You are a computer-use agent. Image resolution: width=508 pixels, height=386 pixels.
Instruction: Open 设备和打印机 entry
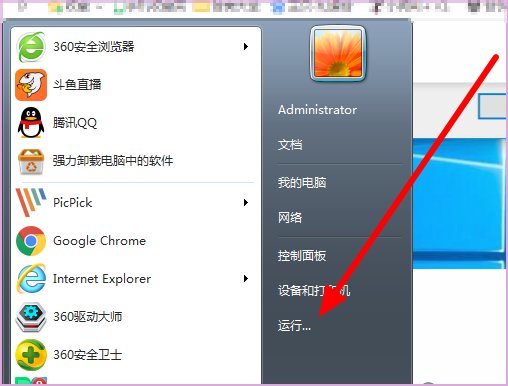tap(314, 291)
